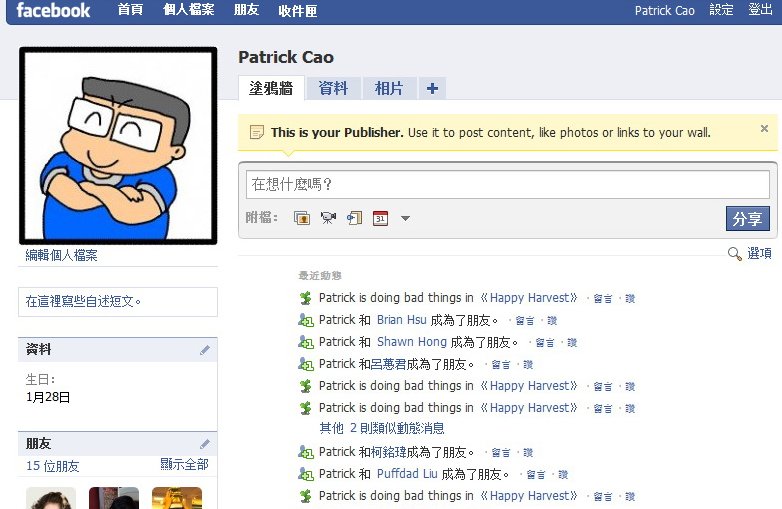Click Patrick Cao in the top bar
Viewport: 782px width, 509px height.
[x=664, y=10]
